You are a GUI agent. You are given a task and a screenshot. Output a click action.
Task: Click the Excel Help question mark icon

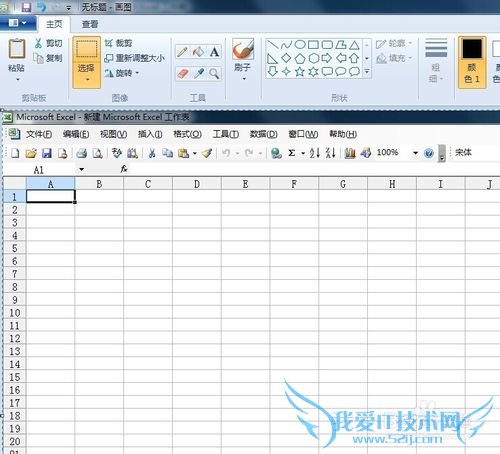click(x=429, y=153)
